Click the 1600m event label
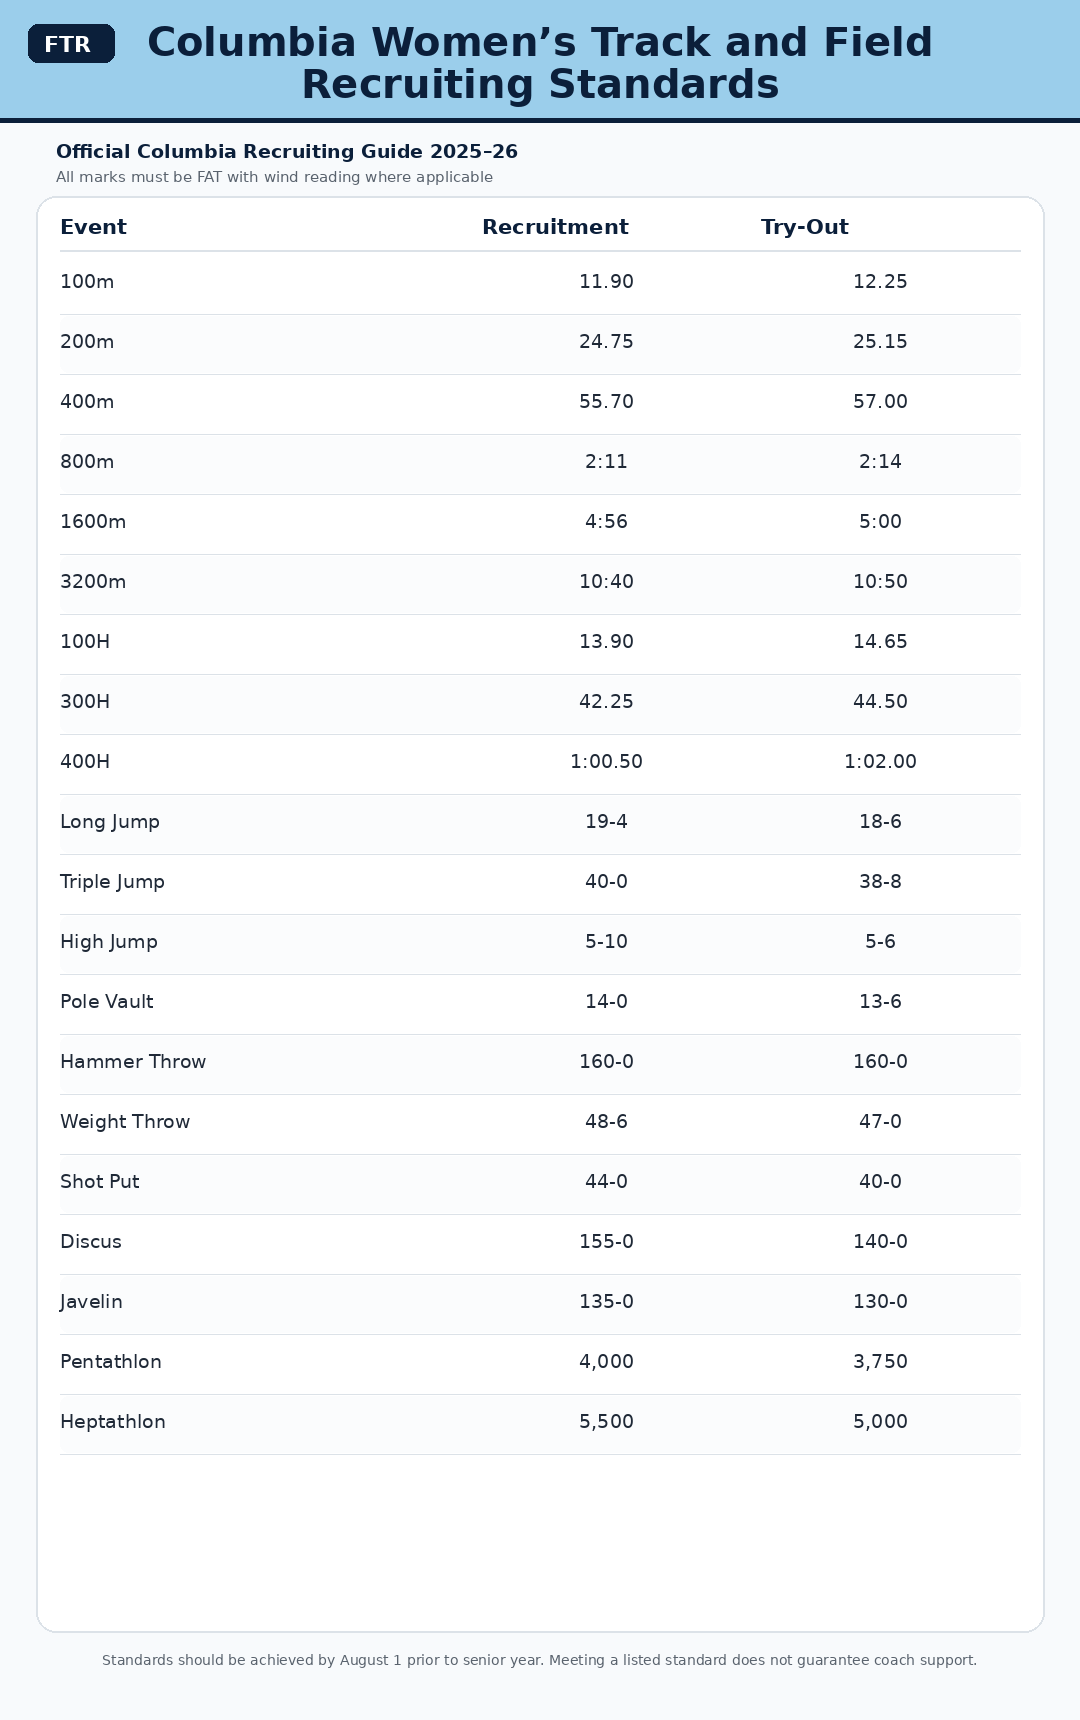The image size is (1080, 1720). (x=93, y=522)
